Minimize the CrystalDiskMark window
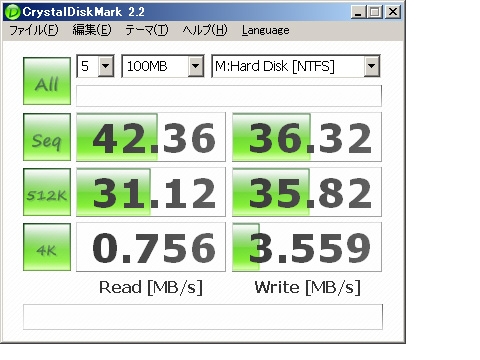 (x=358, y=12)
